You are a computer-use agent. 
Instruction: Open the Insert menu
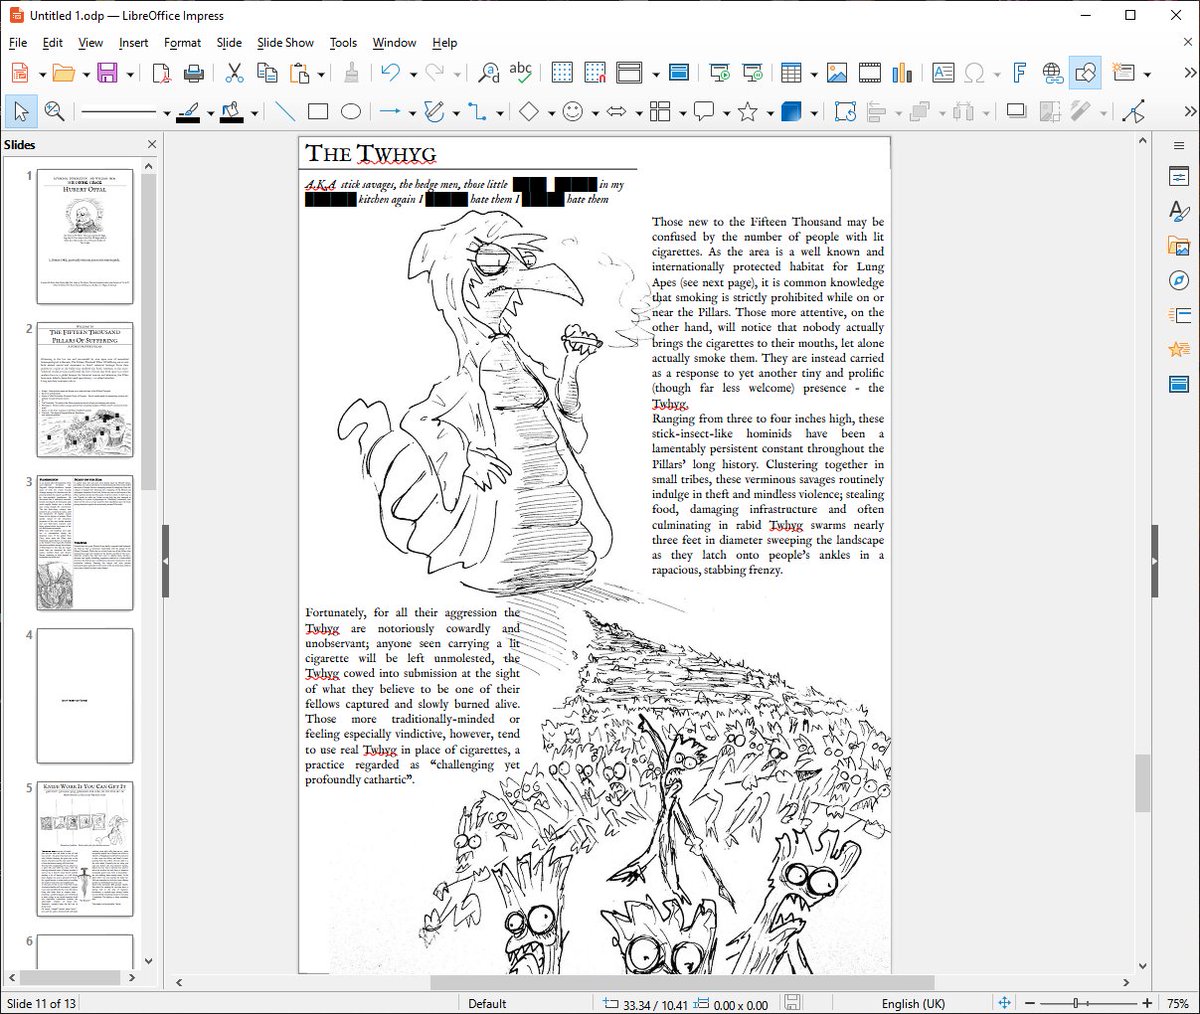click(x=133, y=43)
